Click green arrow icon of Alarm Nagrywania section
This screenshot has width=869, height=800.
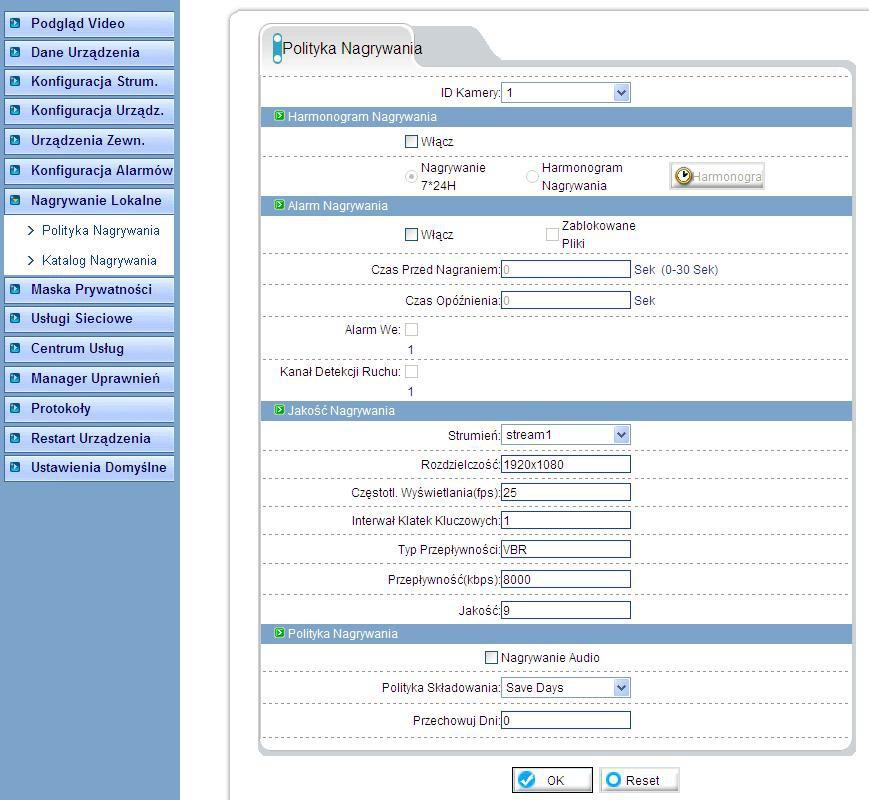(279, 205)
